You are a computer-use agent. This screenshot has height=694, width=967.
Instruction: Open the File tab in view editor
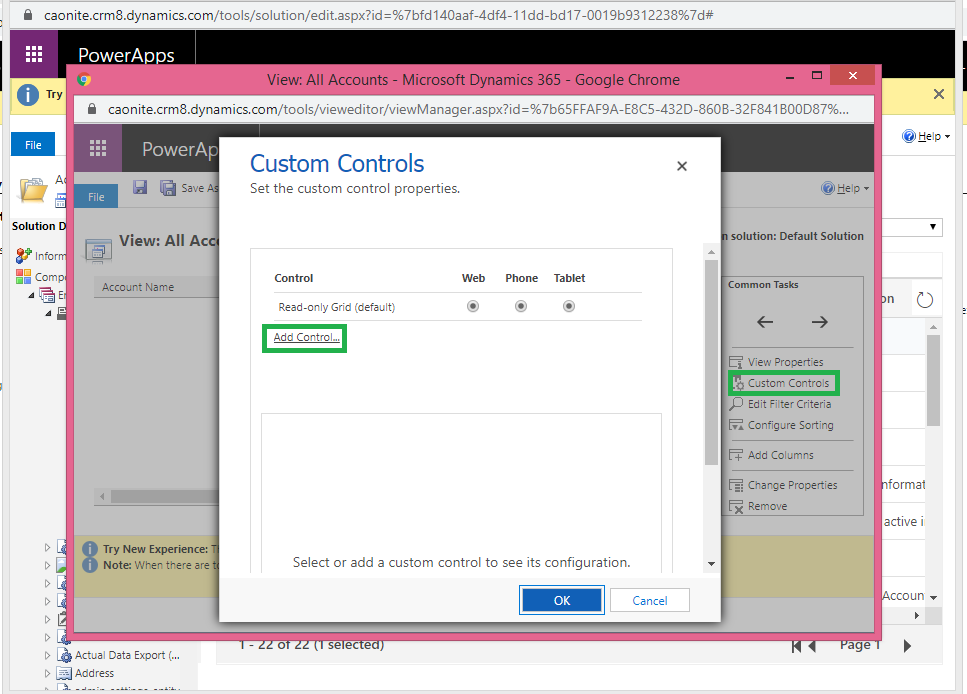pos(96,197)
